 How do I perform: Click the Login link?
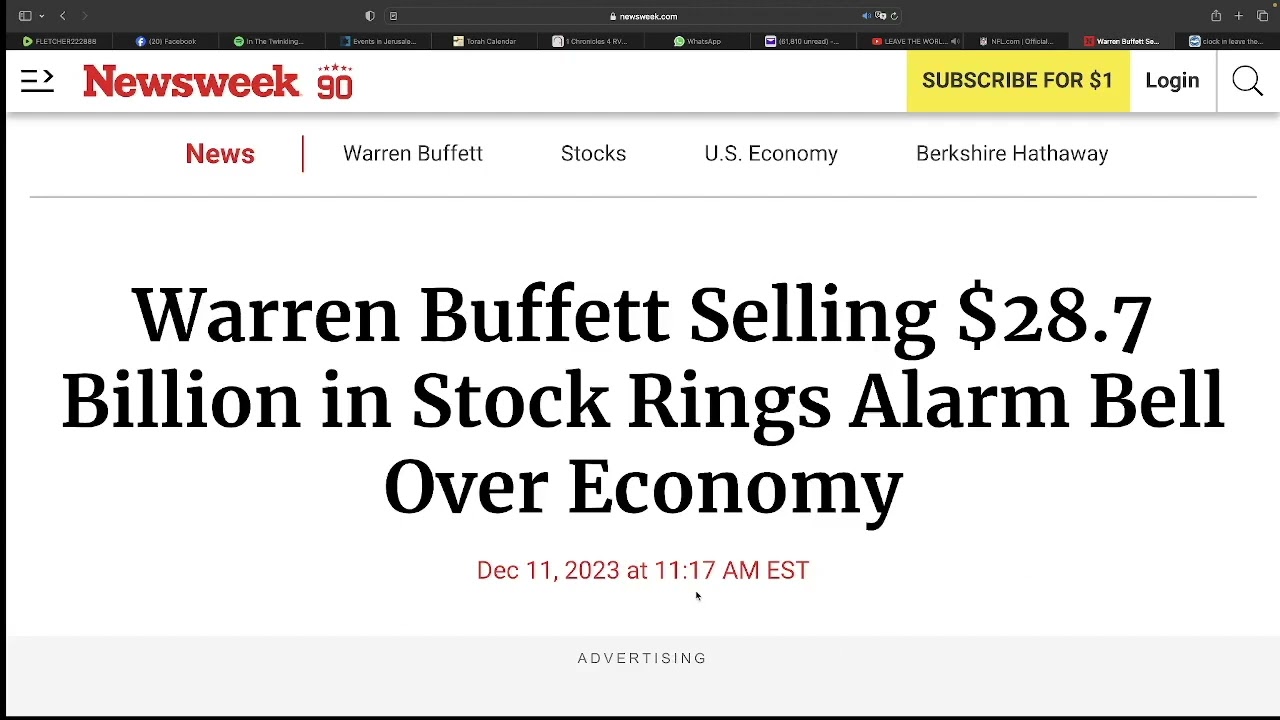tap(1172, 81)
